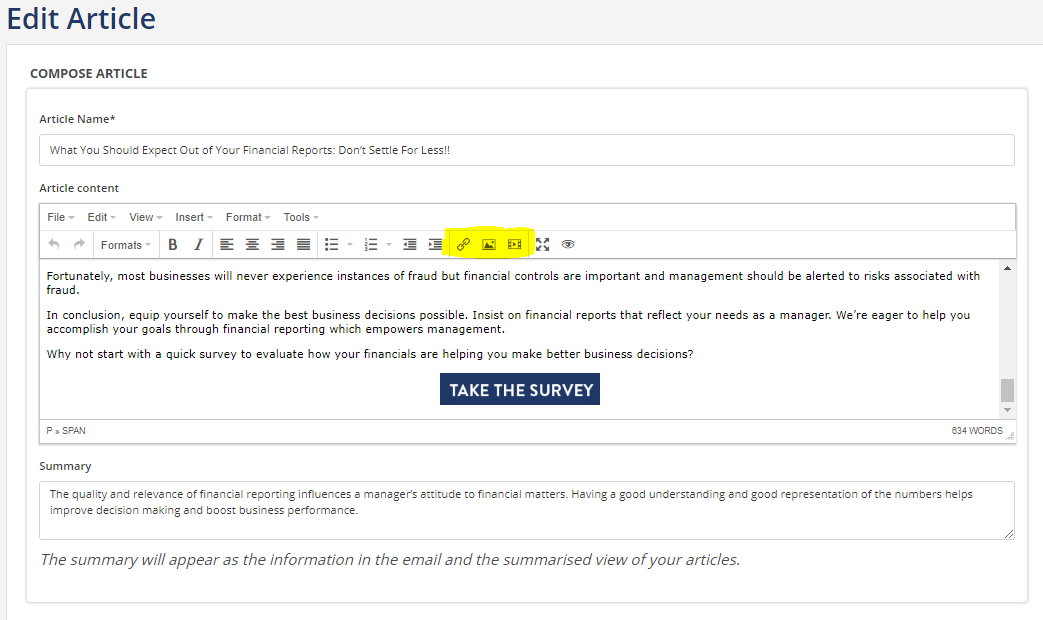Screen dimensions: 1043x620
Task: Click the paragraph starting 'Fortunately, most businesses'
Action: [513, 283]
